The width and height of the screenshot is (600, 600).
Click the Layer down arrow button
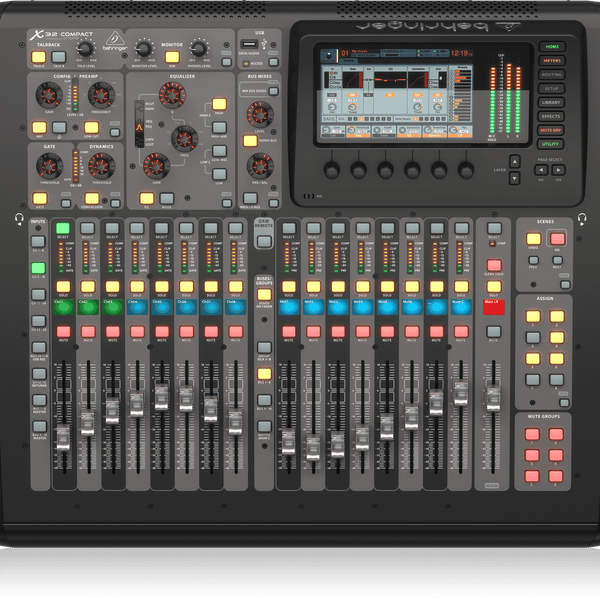pyautogui.click(x=515, y=178)
